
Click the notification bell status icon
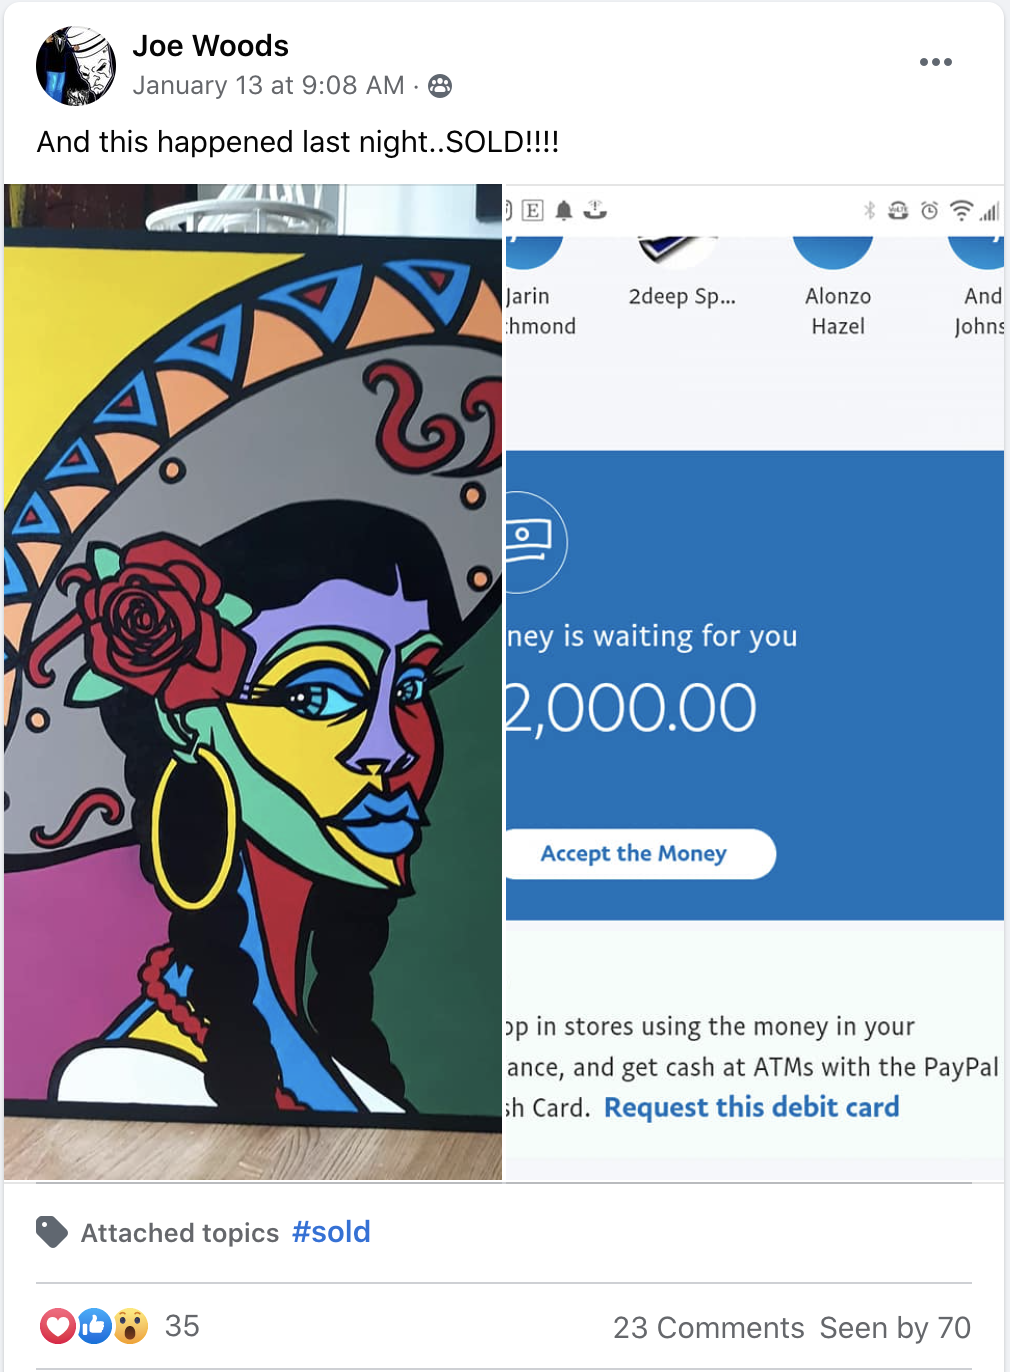pos(564,210)
